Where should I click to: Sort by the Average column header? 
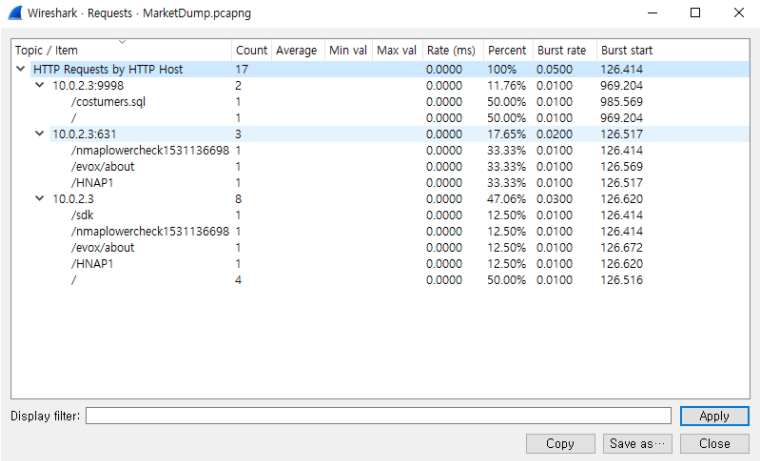pyautogui.click(x=297, y=50)
